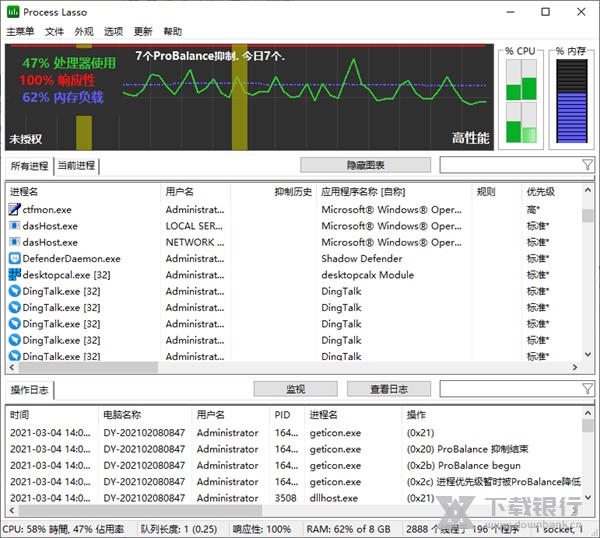Click the % CPU usage meter
The height and width of the screenshot is (538, 600).
click(x=521, y=100)
